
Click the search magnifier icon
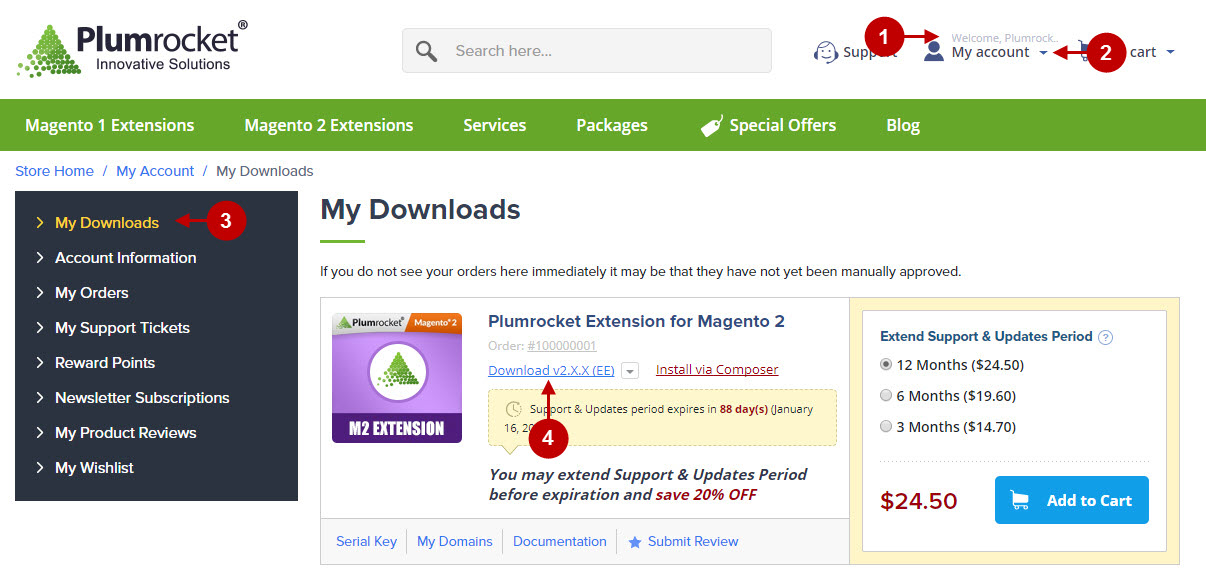424,50
